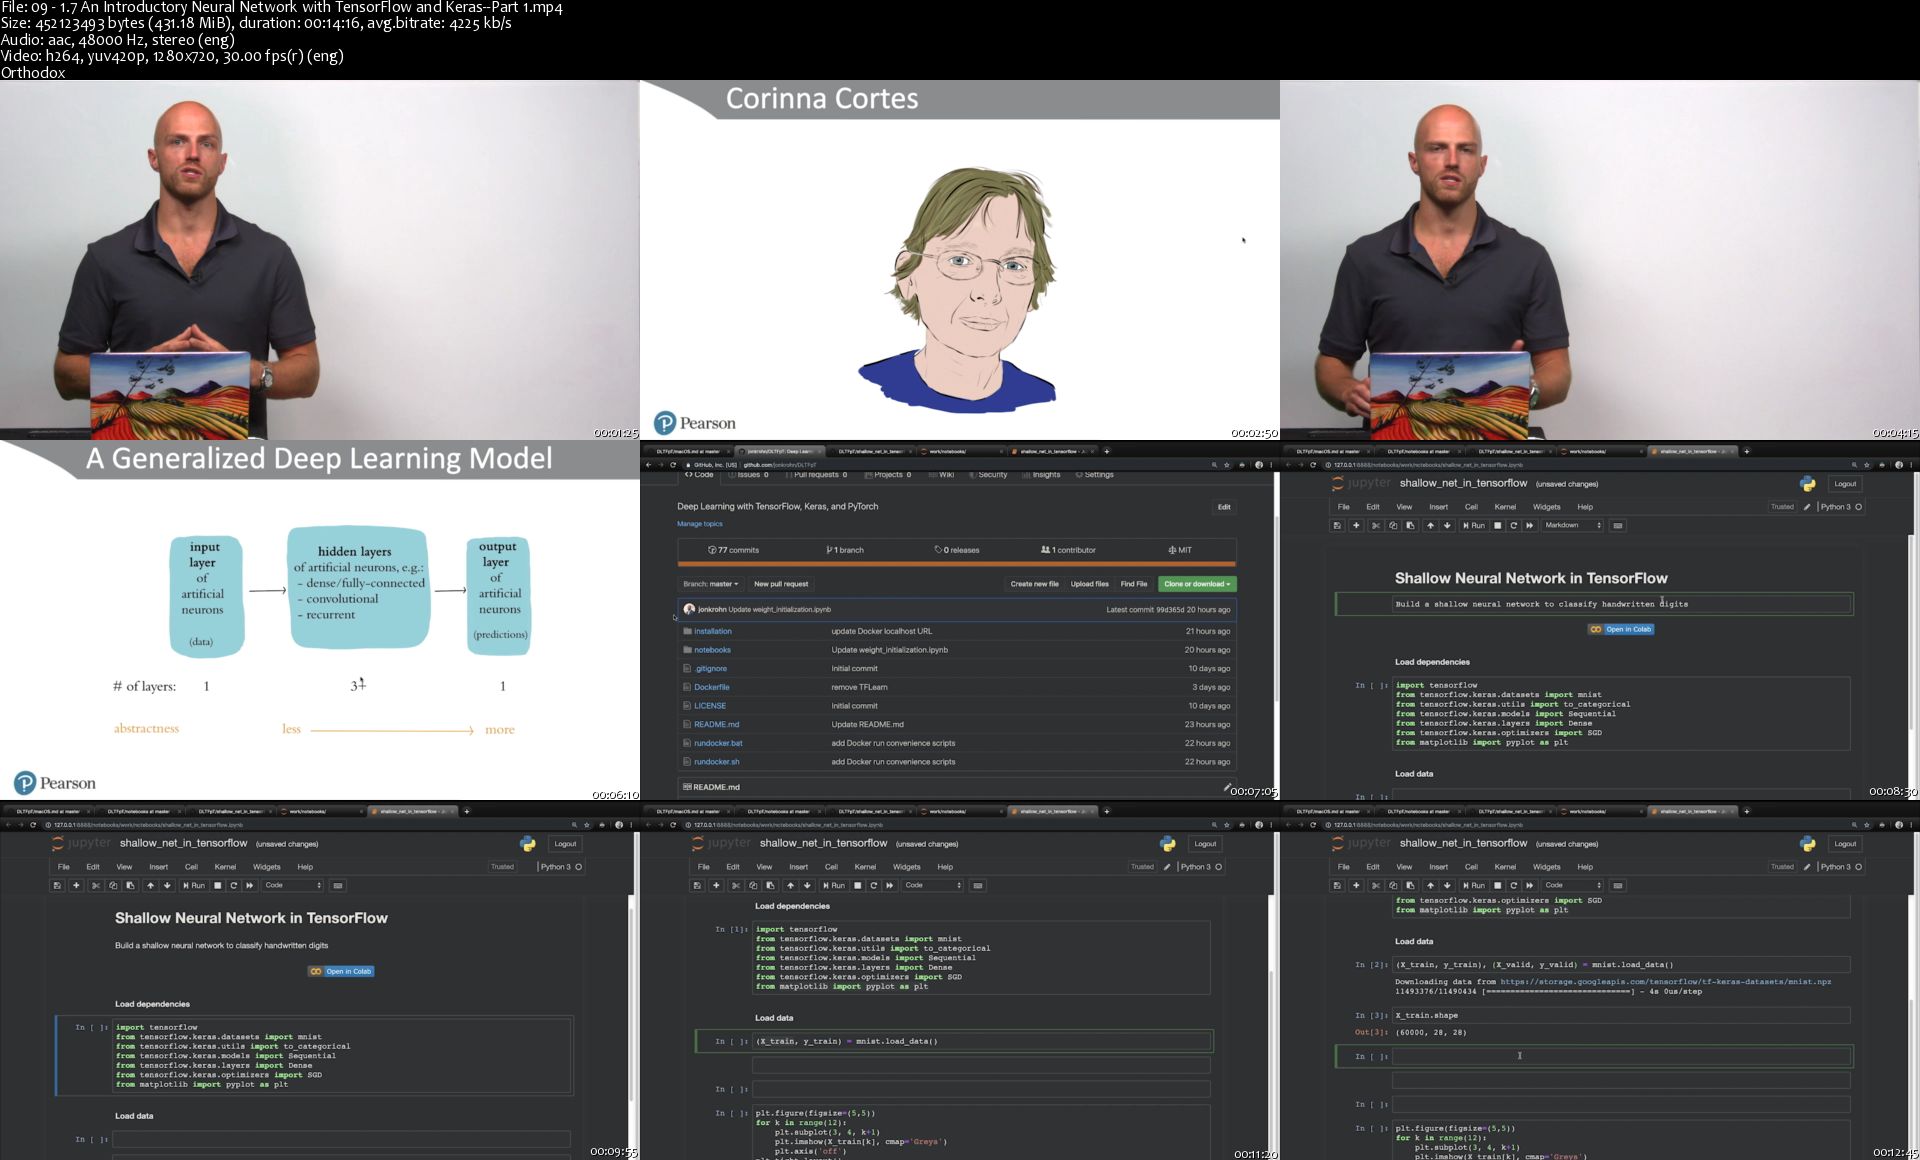Click save icon in 00:09:55 Jupyter frame
The image size is (1920, 1160).
(57, 886)
